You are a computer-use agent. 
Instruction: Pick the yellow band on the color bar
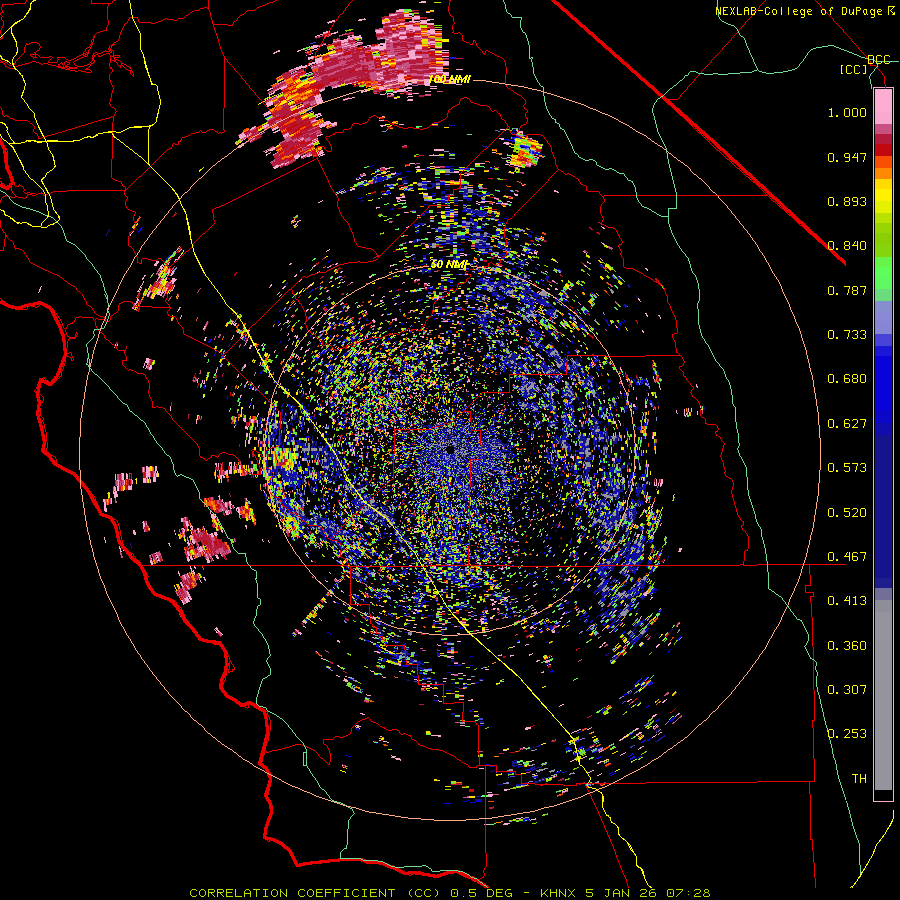pyautogui.click(x=883, y=196)
